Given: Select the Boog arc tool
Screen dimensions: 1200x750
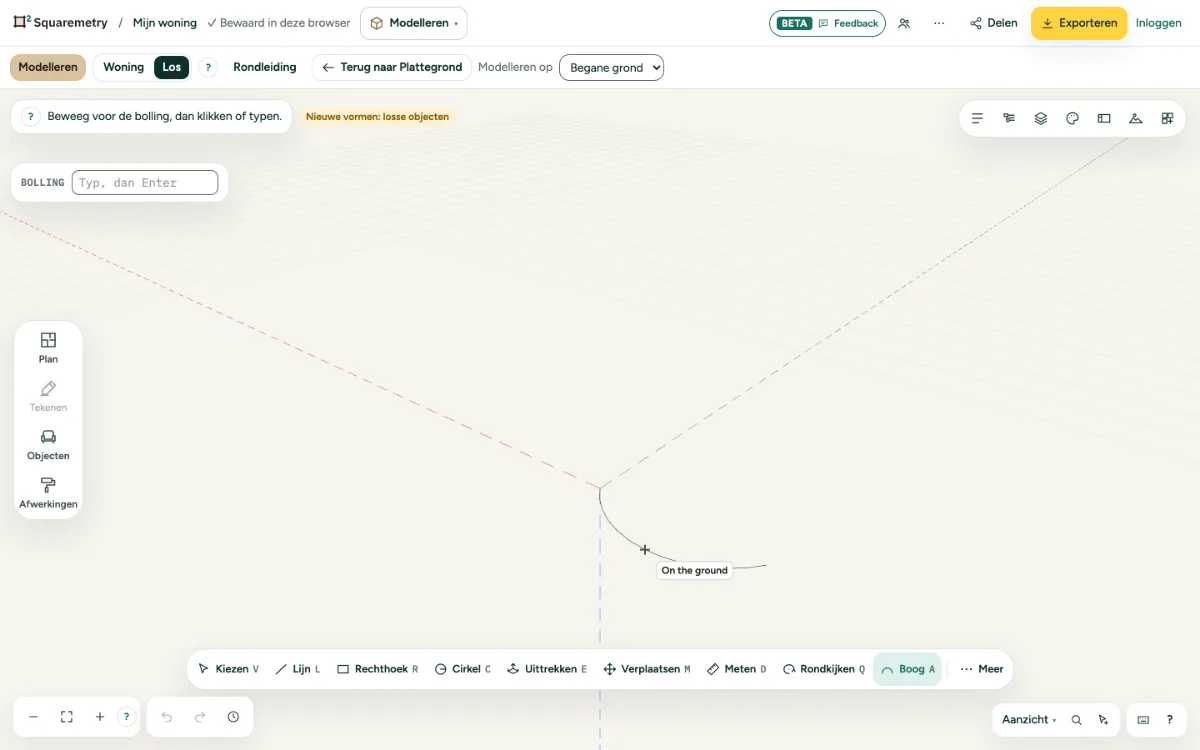Looking at the screenshot, I should click(908, 669).
